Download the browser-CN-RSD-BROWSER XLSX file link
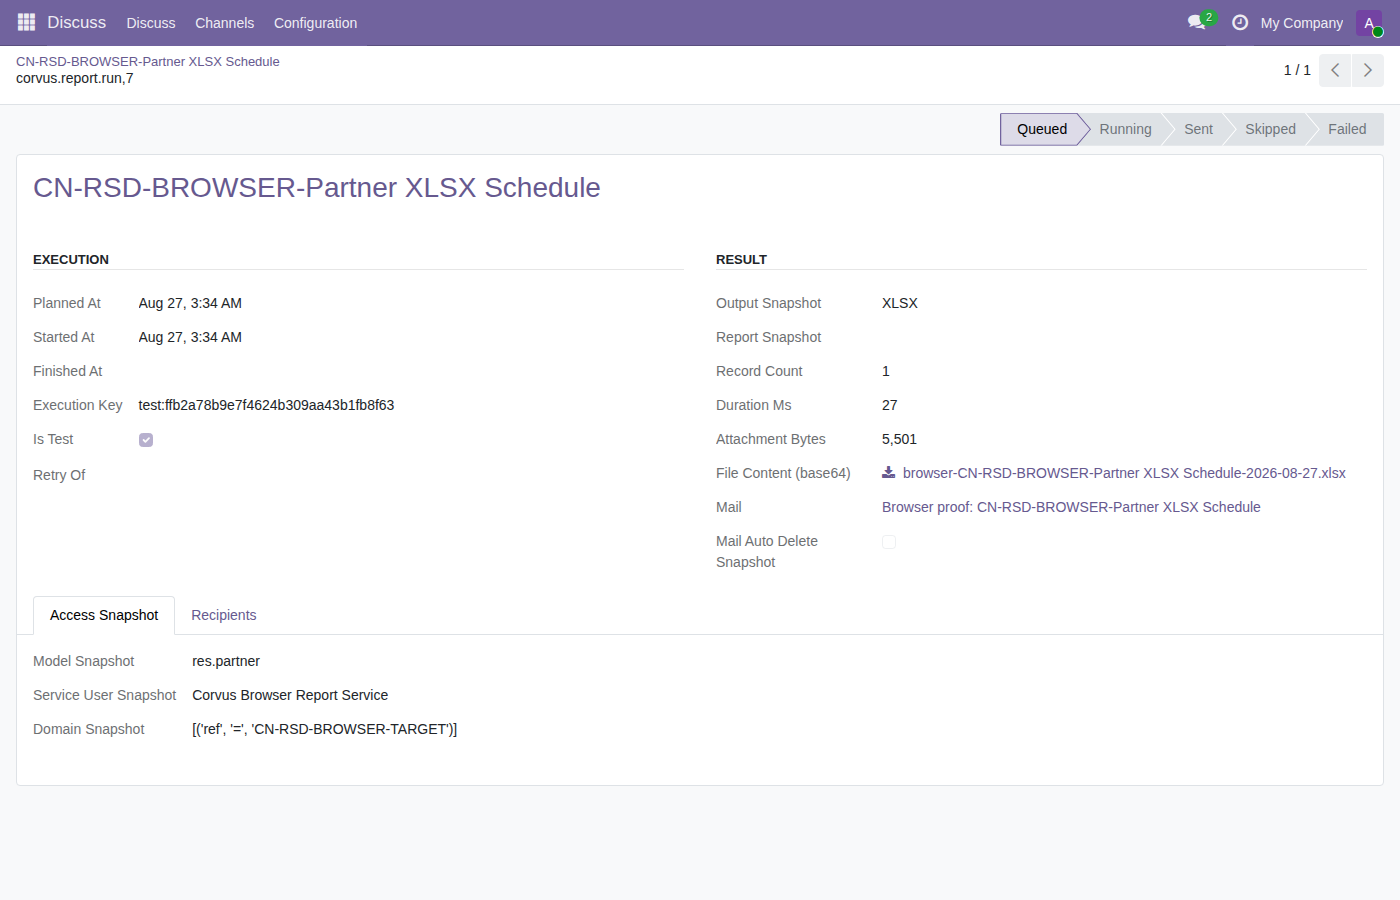1400x900 pixels. click(1124, 473)
